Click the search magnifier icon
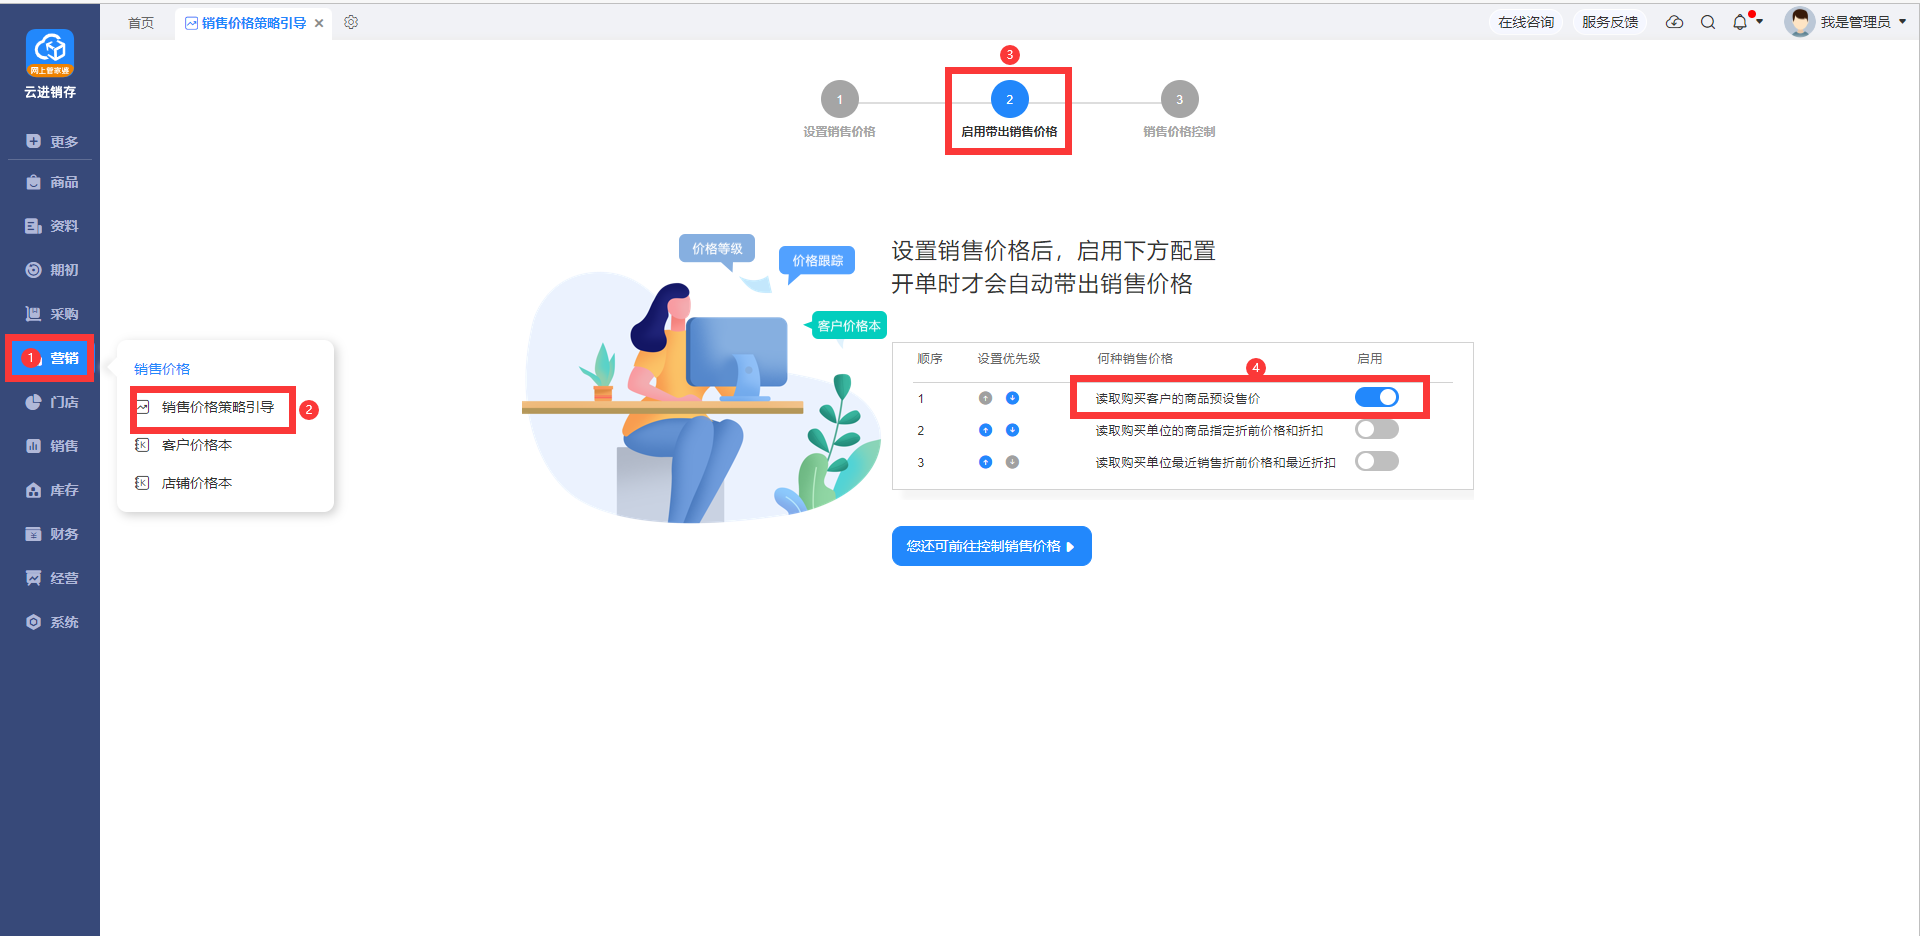 click(x=1708, y=22)
